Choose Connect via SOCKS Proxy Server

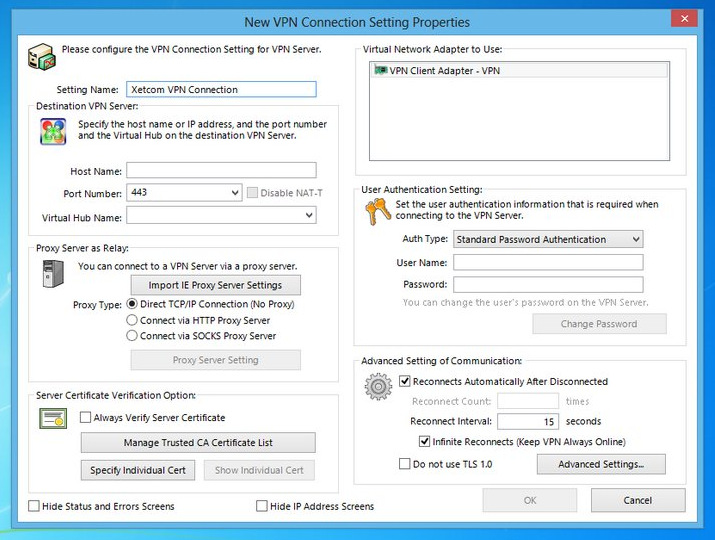(x=132, y=336)
